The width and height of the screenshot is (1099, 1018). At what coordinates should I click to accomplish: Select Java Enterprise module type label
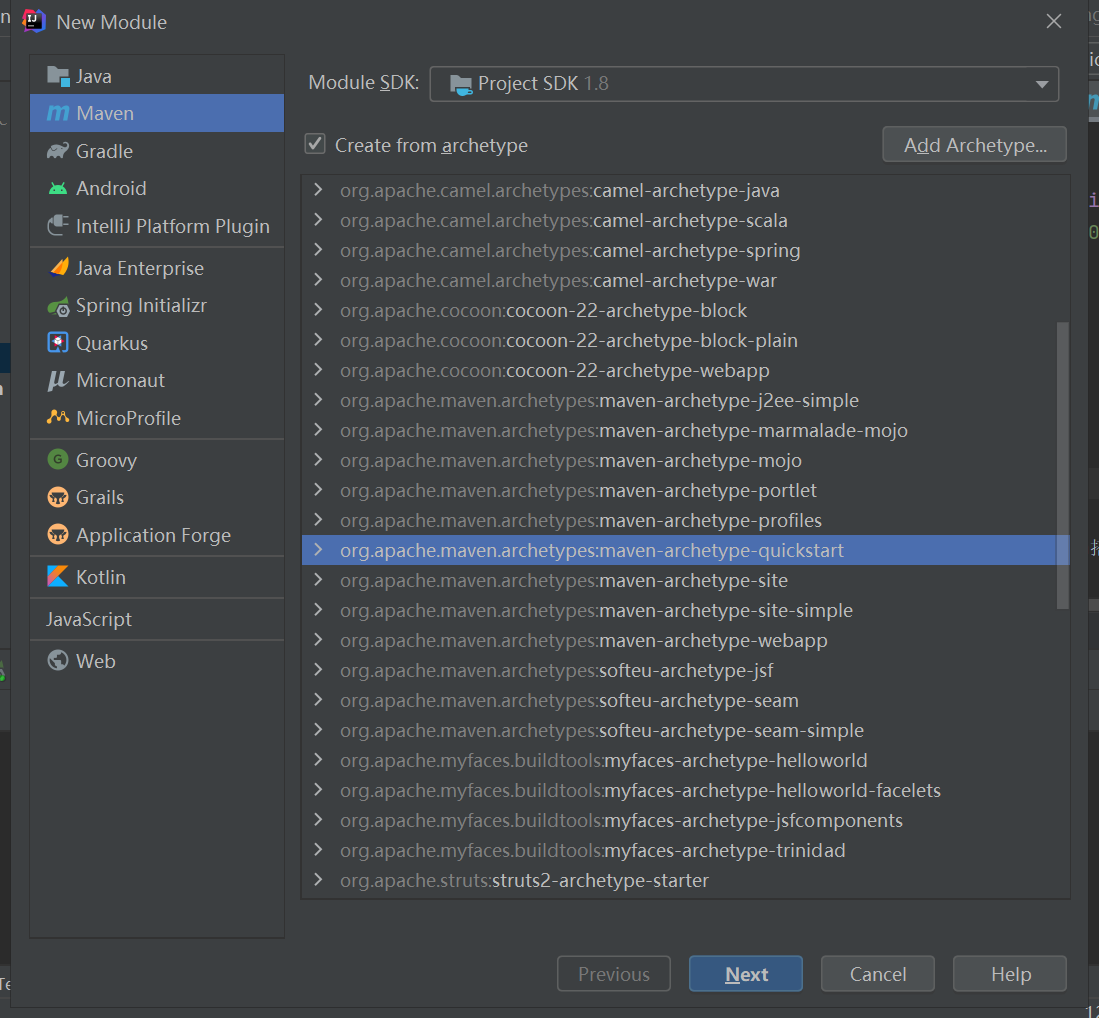(140, 268)
